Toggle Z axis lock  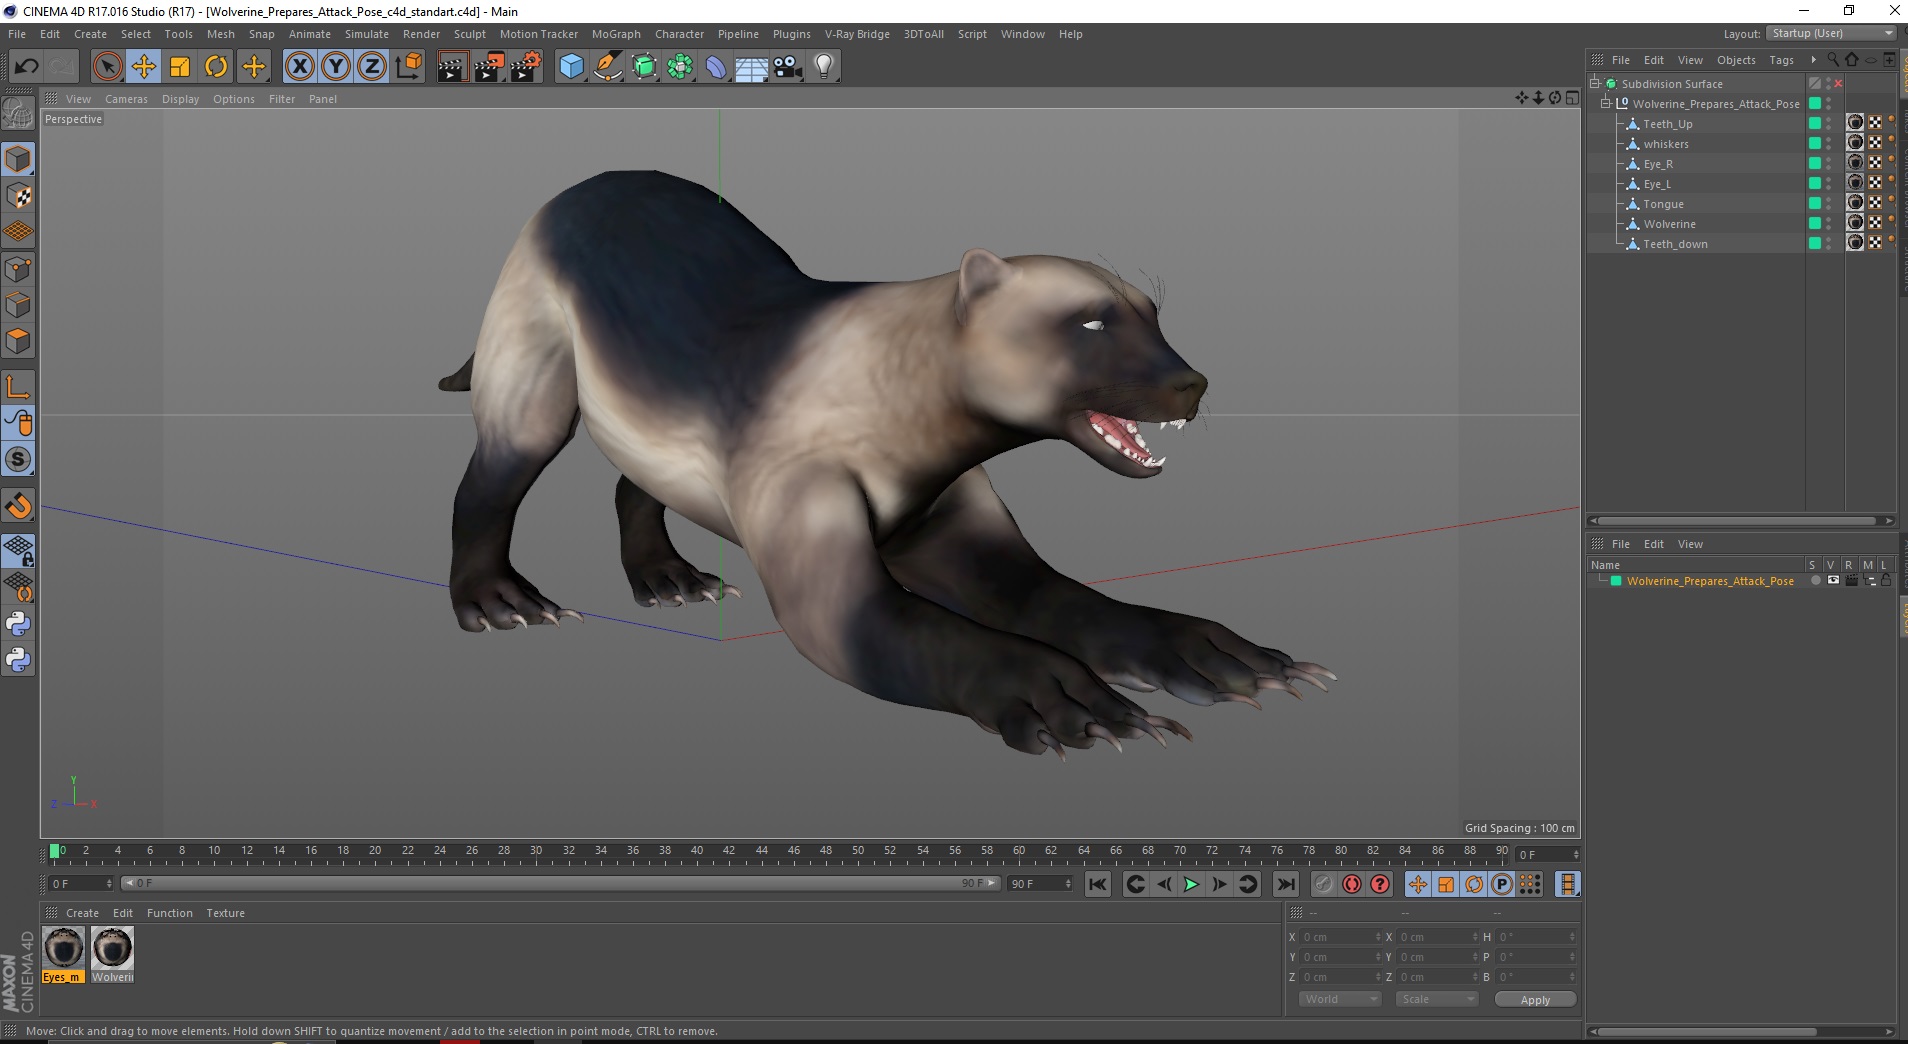tap(372, 67)
